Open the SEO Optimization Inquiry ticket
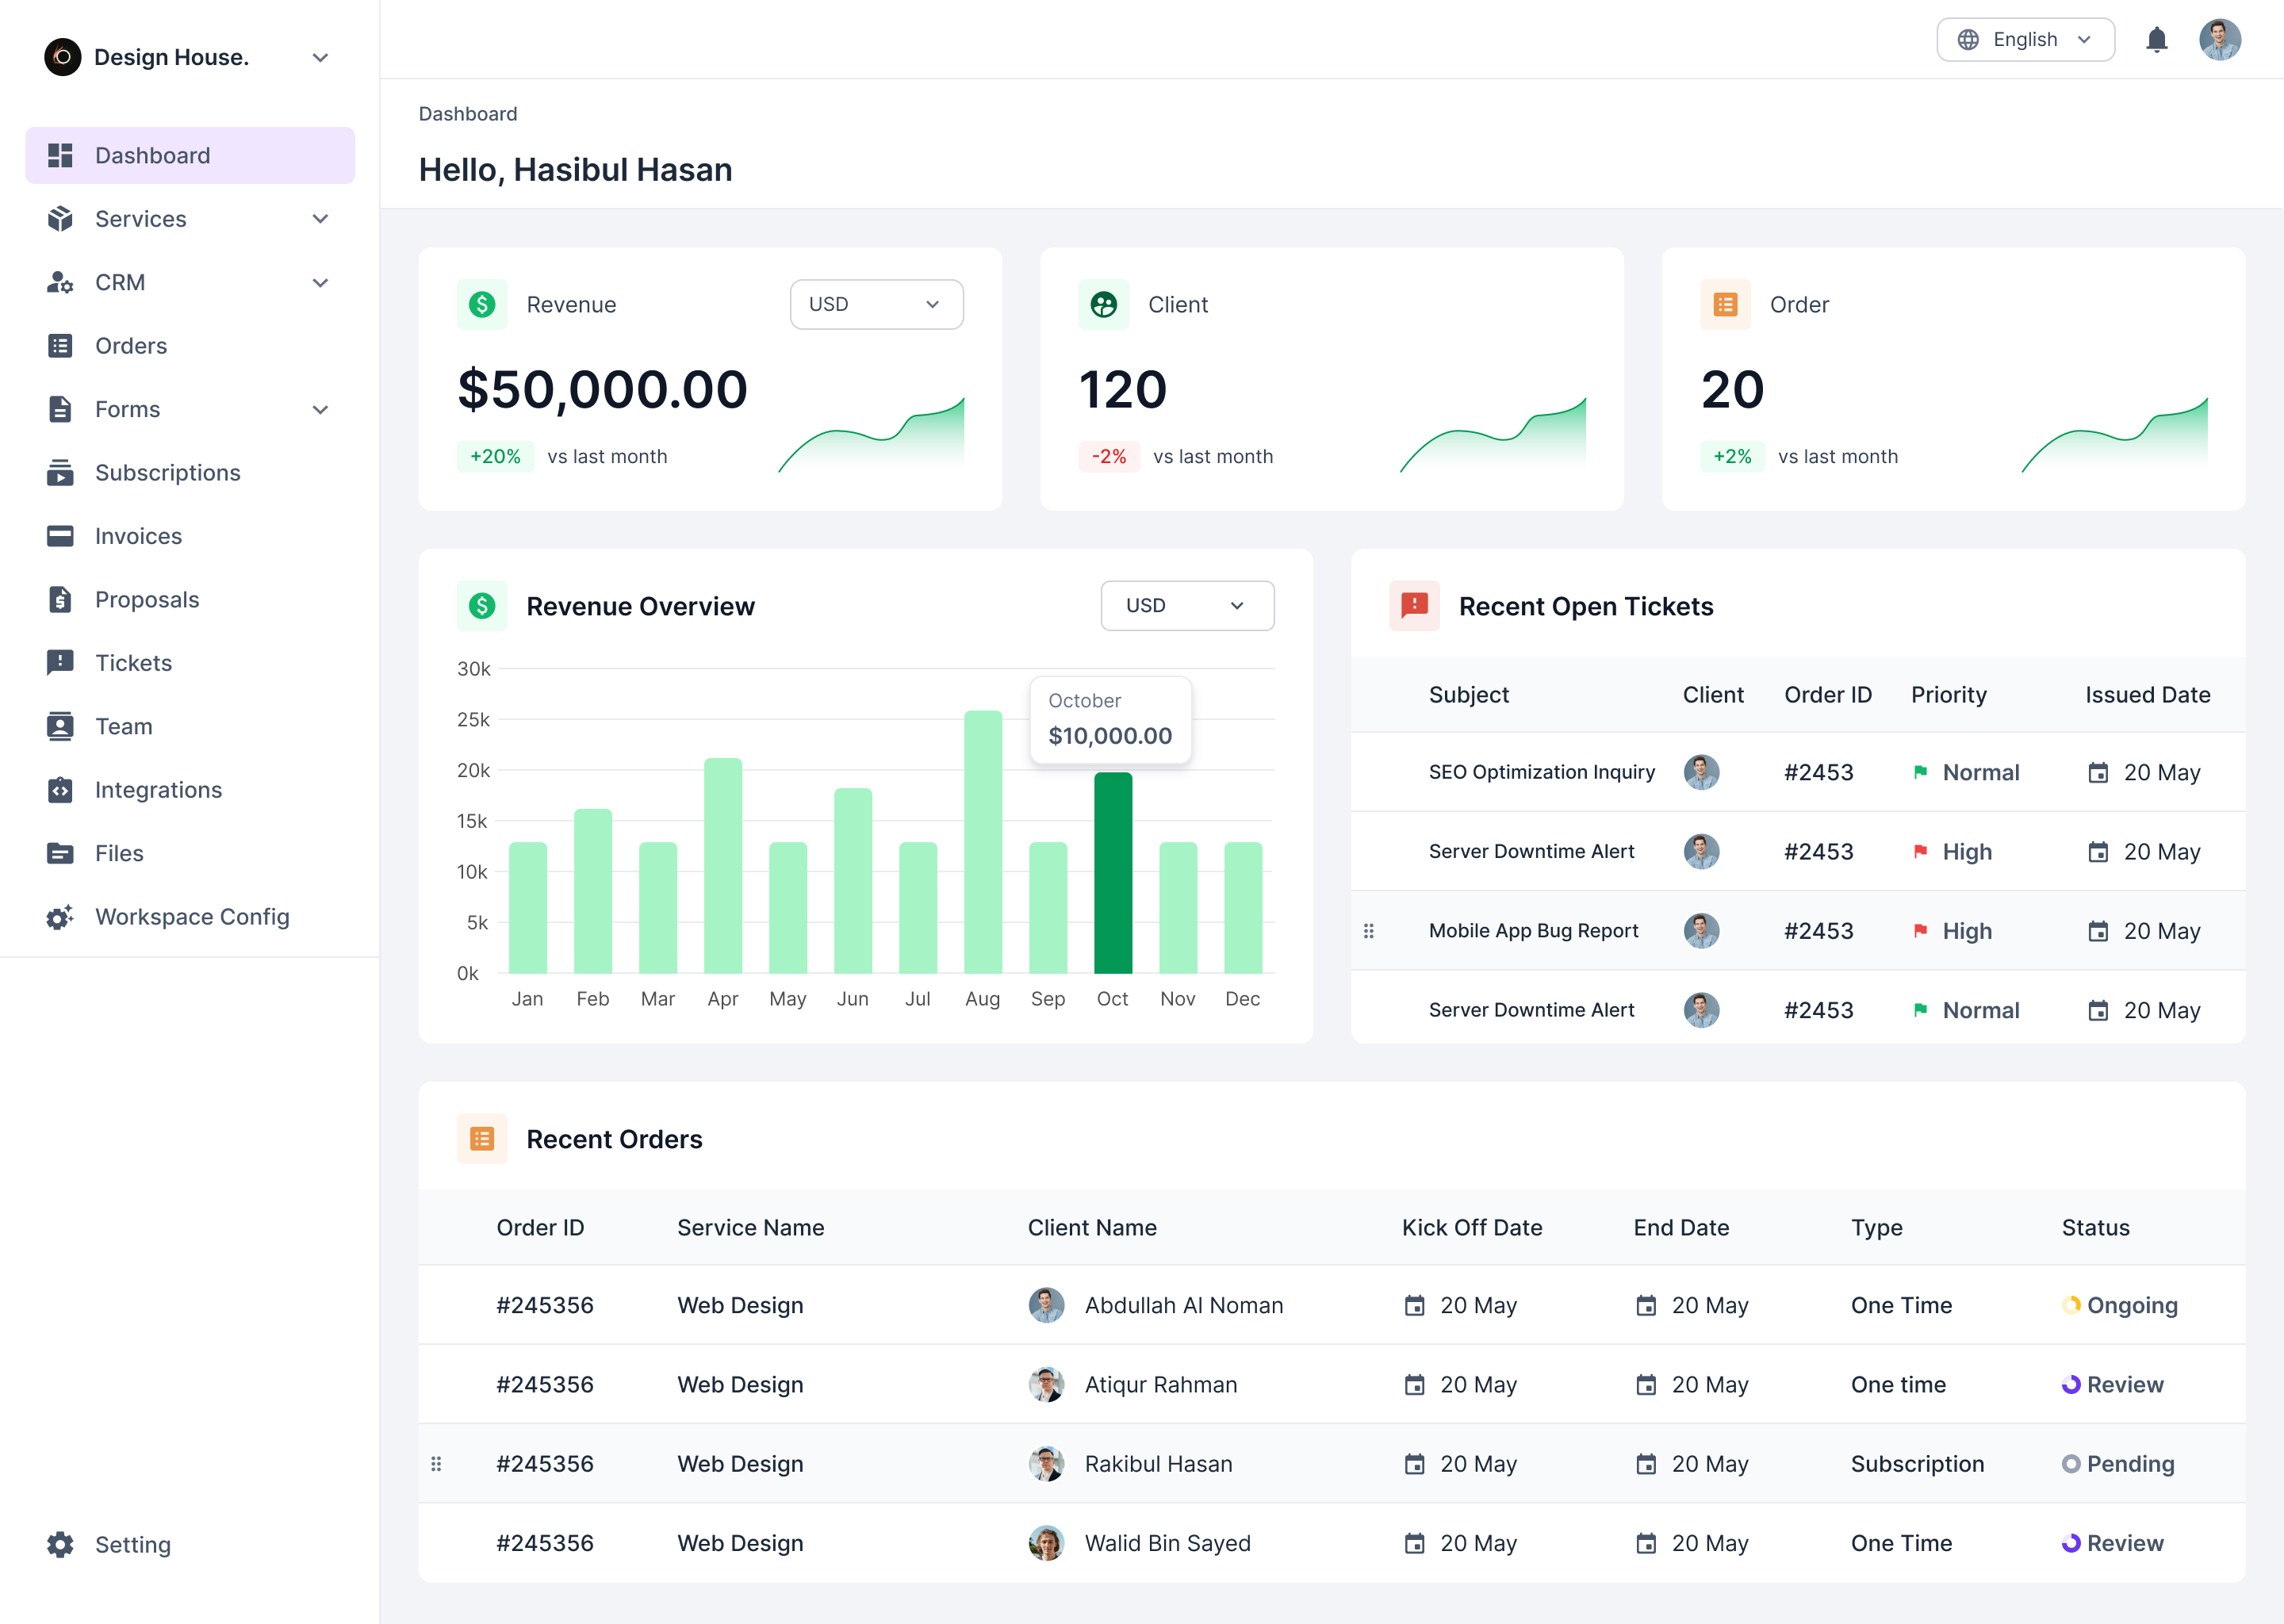 [x=1541, y=772]
